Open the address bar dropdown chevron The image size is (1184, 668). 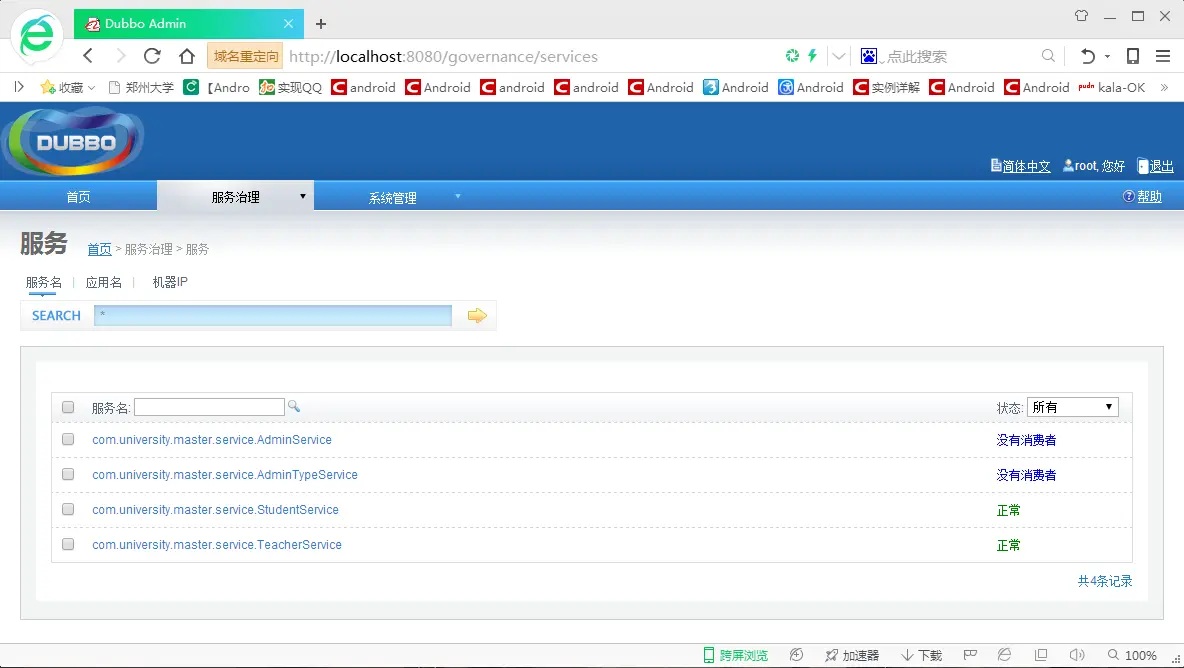point(839,56)
